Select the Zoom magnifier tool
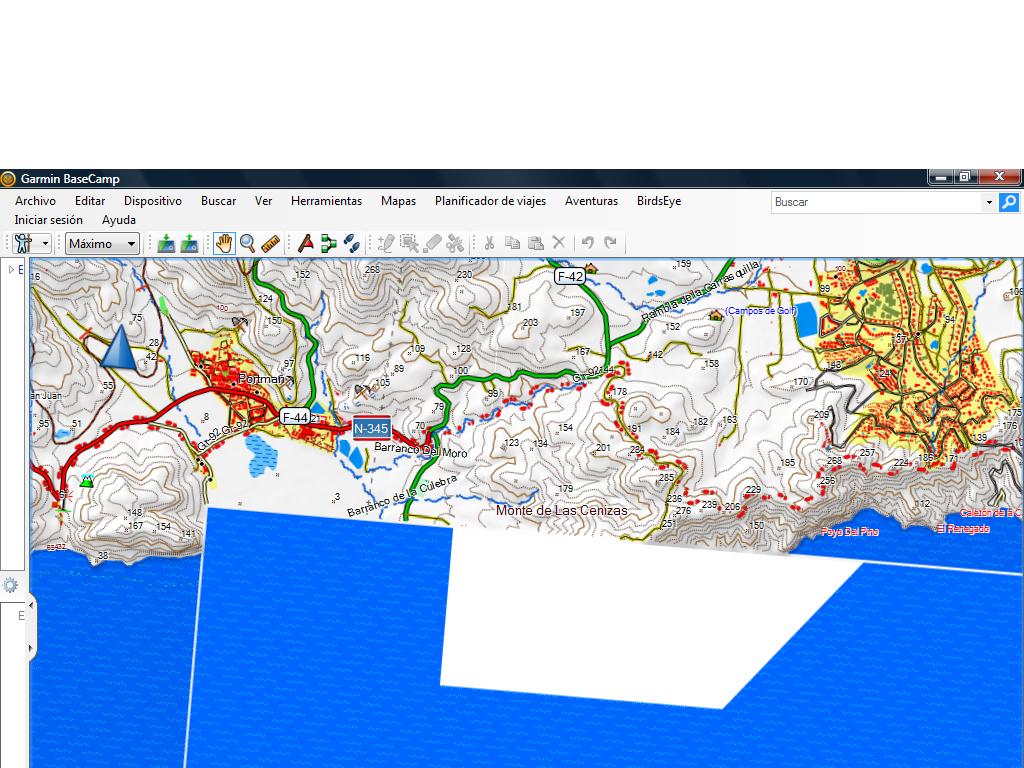 [248, 244]
